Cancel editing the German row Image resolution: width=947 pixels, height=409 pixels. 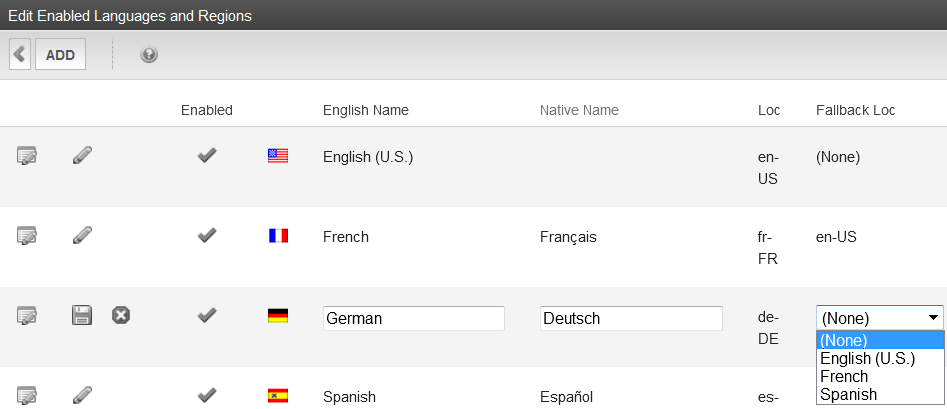pyautogui.click(x=121, y=315)
